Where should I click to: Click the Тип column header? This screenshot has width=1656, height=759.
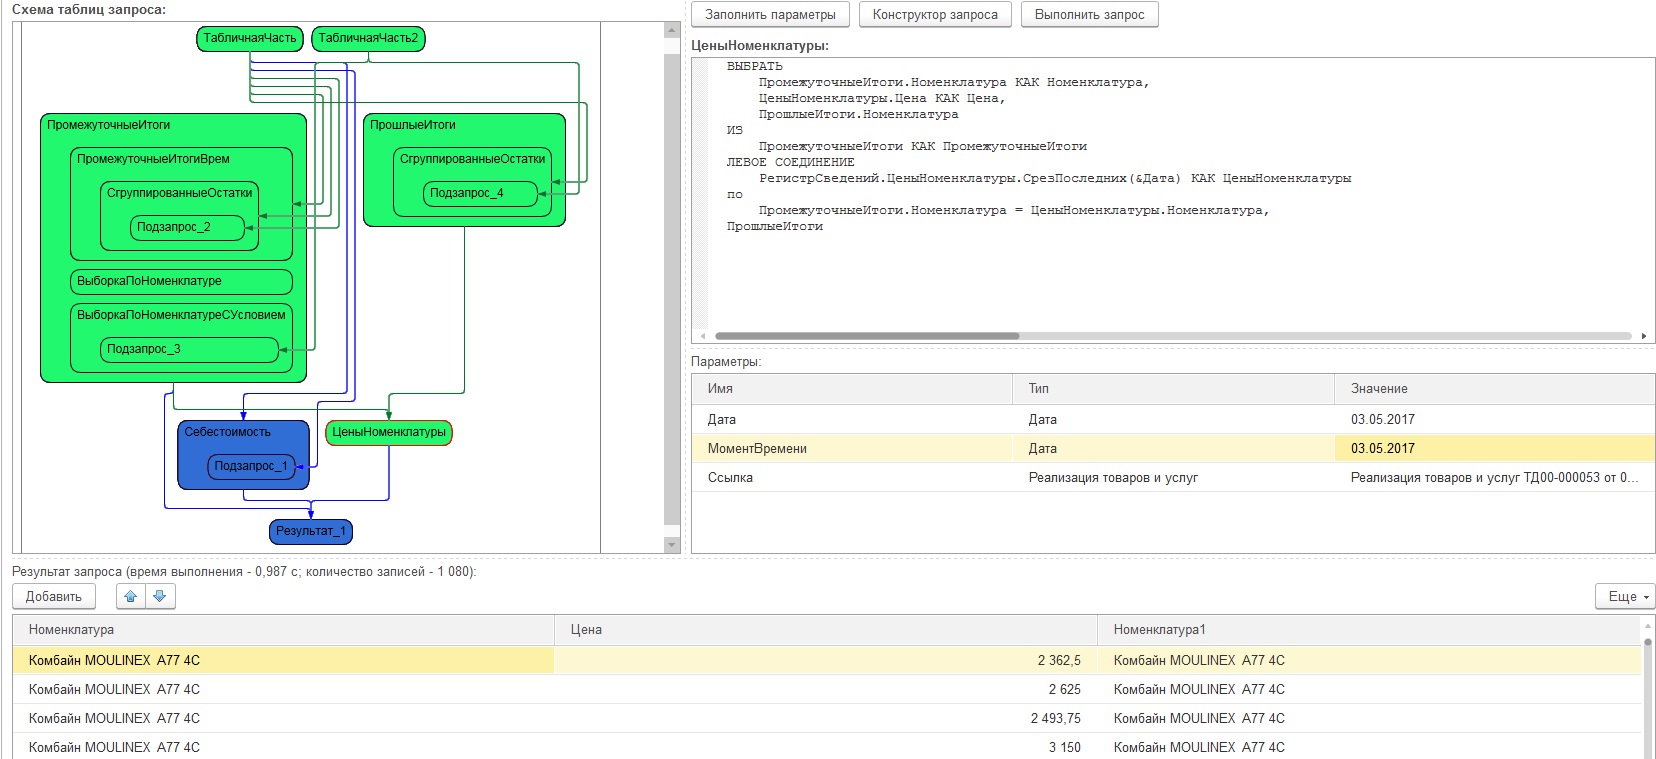pyautogui.click(x=1174, y=389)
